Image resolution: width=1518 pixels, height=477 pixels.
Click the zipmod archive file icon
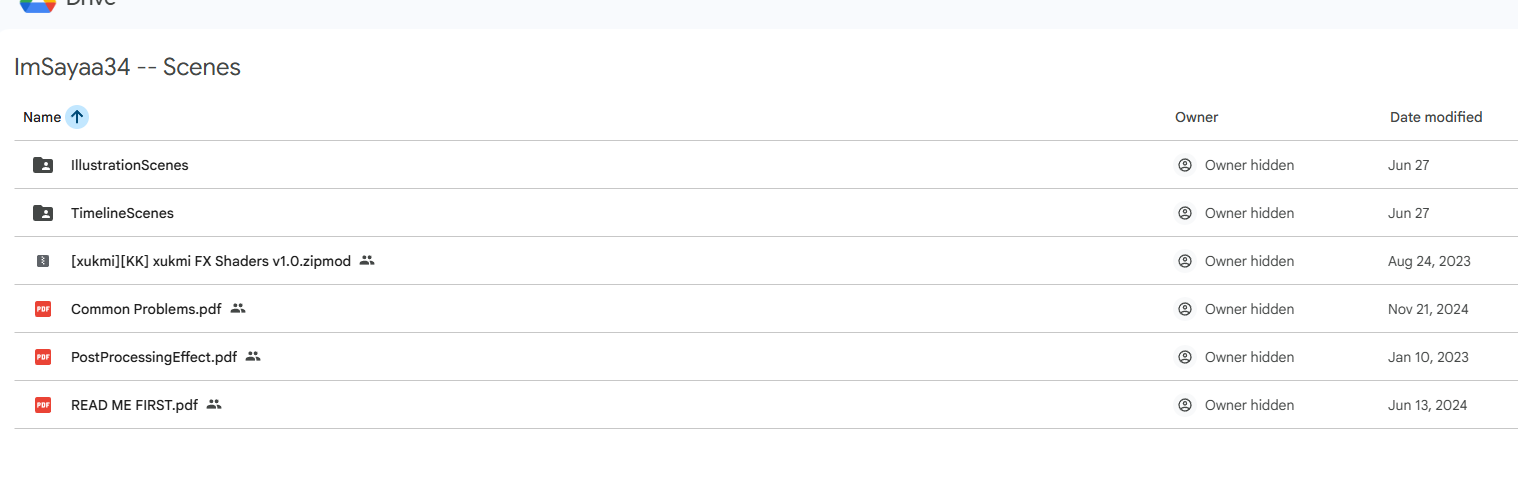coord(43,261)
